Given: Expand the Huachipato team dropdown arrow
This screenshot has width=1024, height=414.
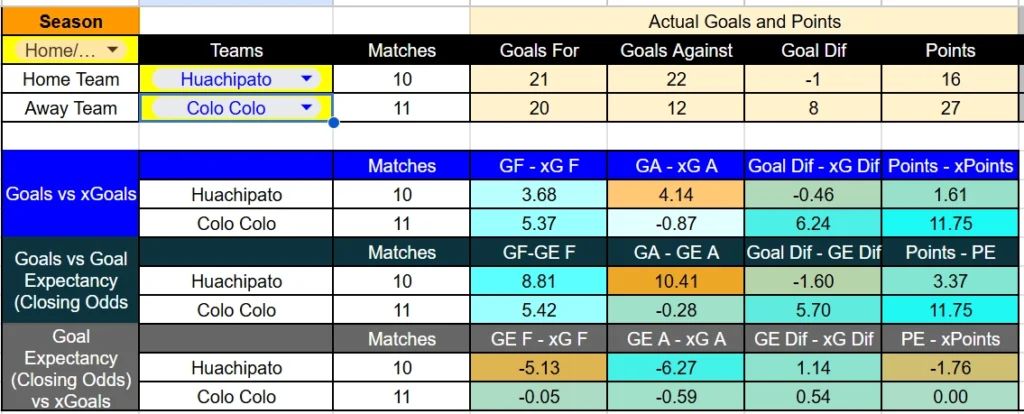Looking at the screenshot, I should click(x=306, y=79).
